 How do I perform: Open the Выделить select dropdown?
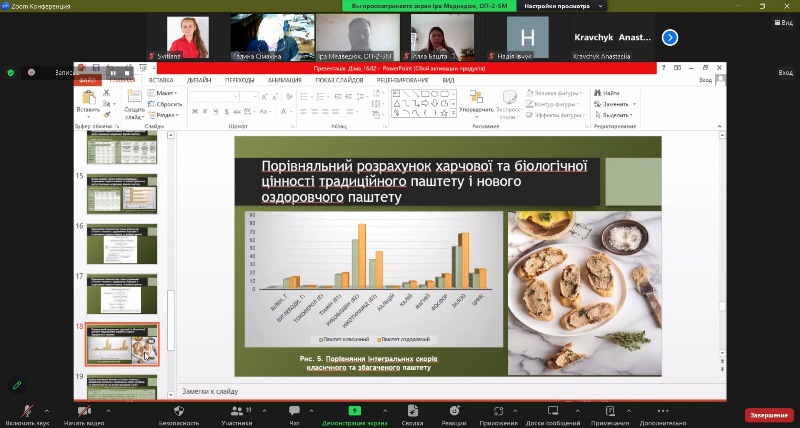614,115
